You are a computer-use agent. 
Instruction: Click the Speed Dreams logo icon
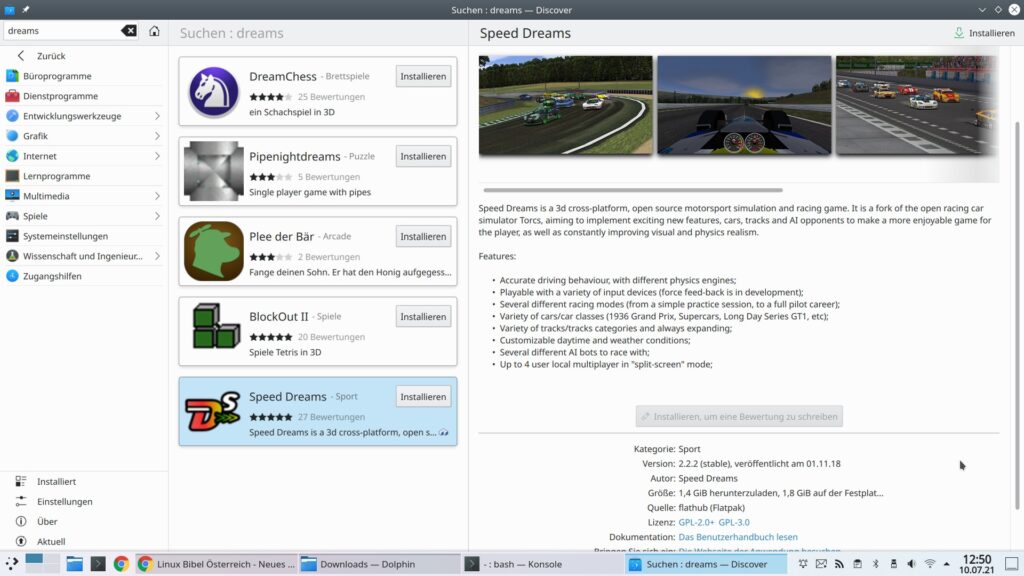[x=212, y=411]
